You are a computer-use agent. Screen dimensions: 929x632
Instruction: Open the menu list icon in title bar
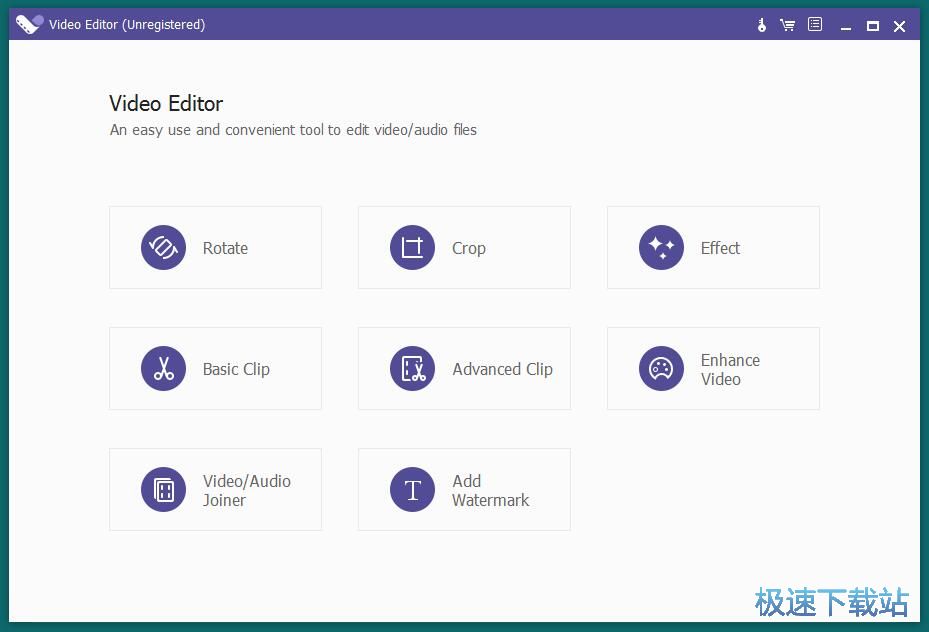point(815,24)
